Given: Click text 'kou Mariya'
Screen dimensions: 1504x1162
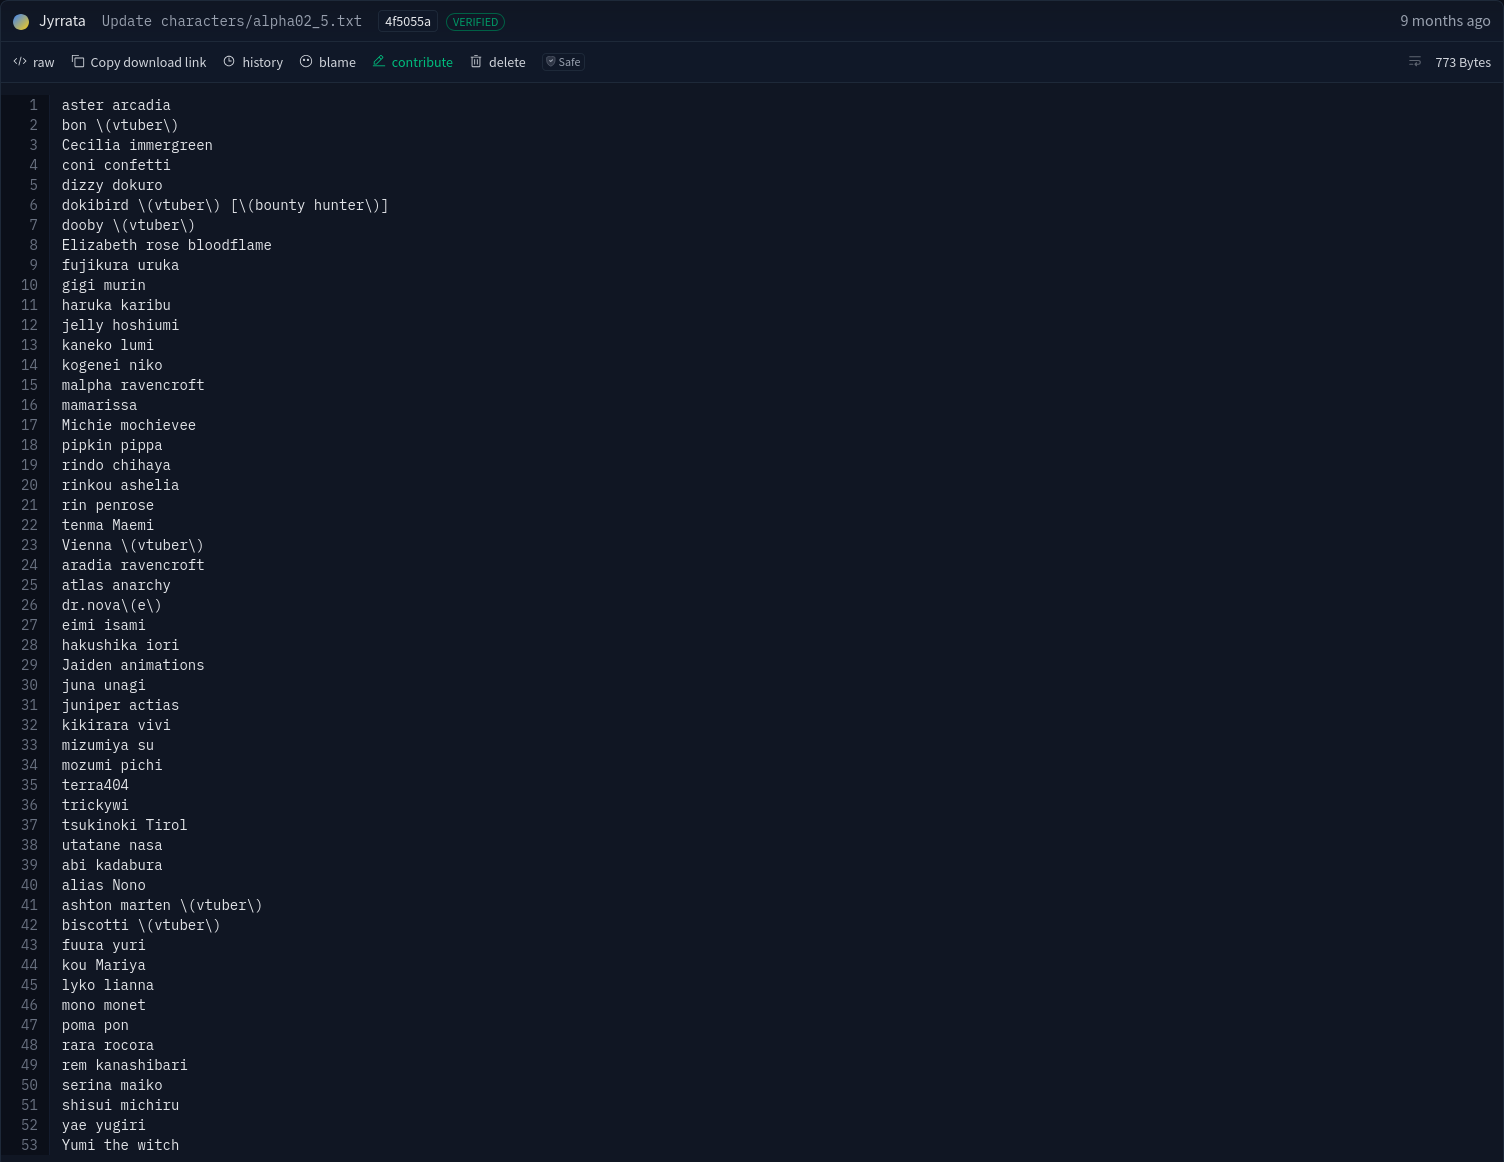Looking at the screenshot, I should coord(104,965).
